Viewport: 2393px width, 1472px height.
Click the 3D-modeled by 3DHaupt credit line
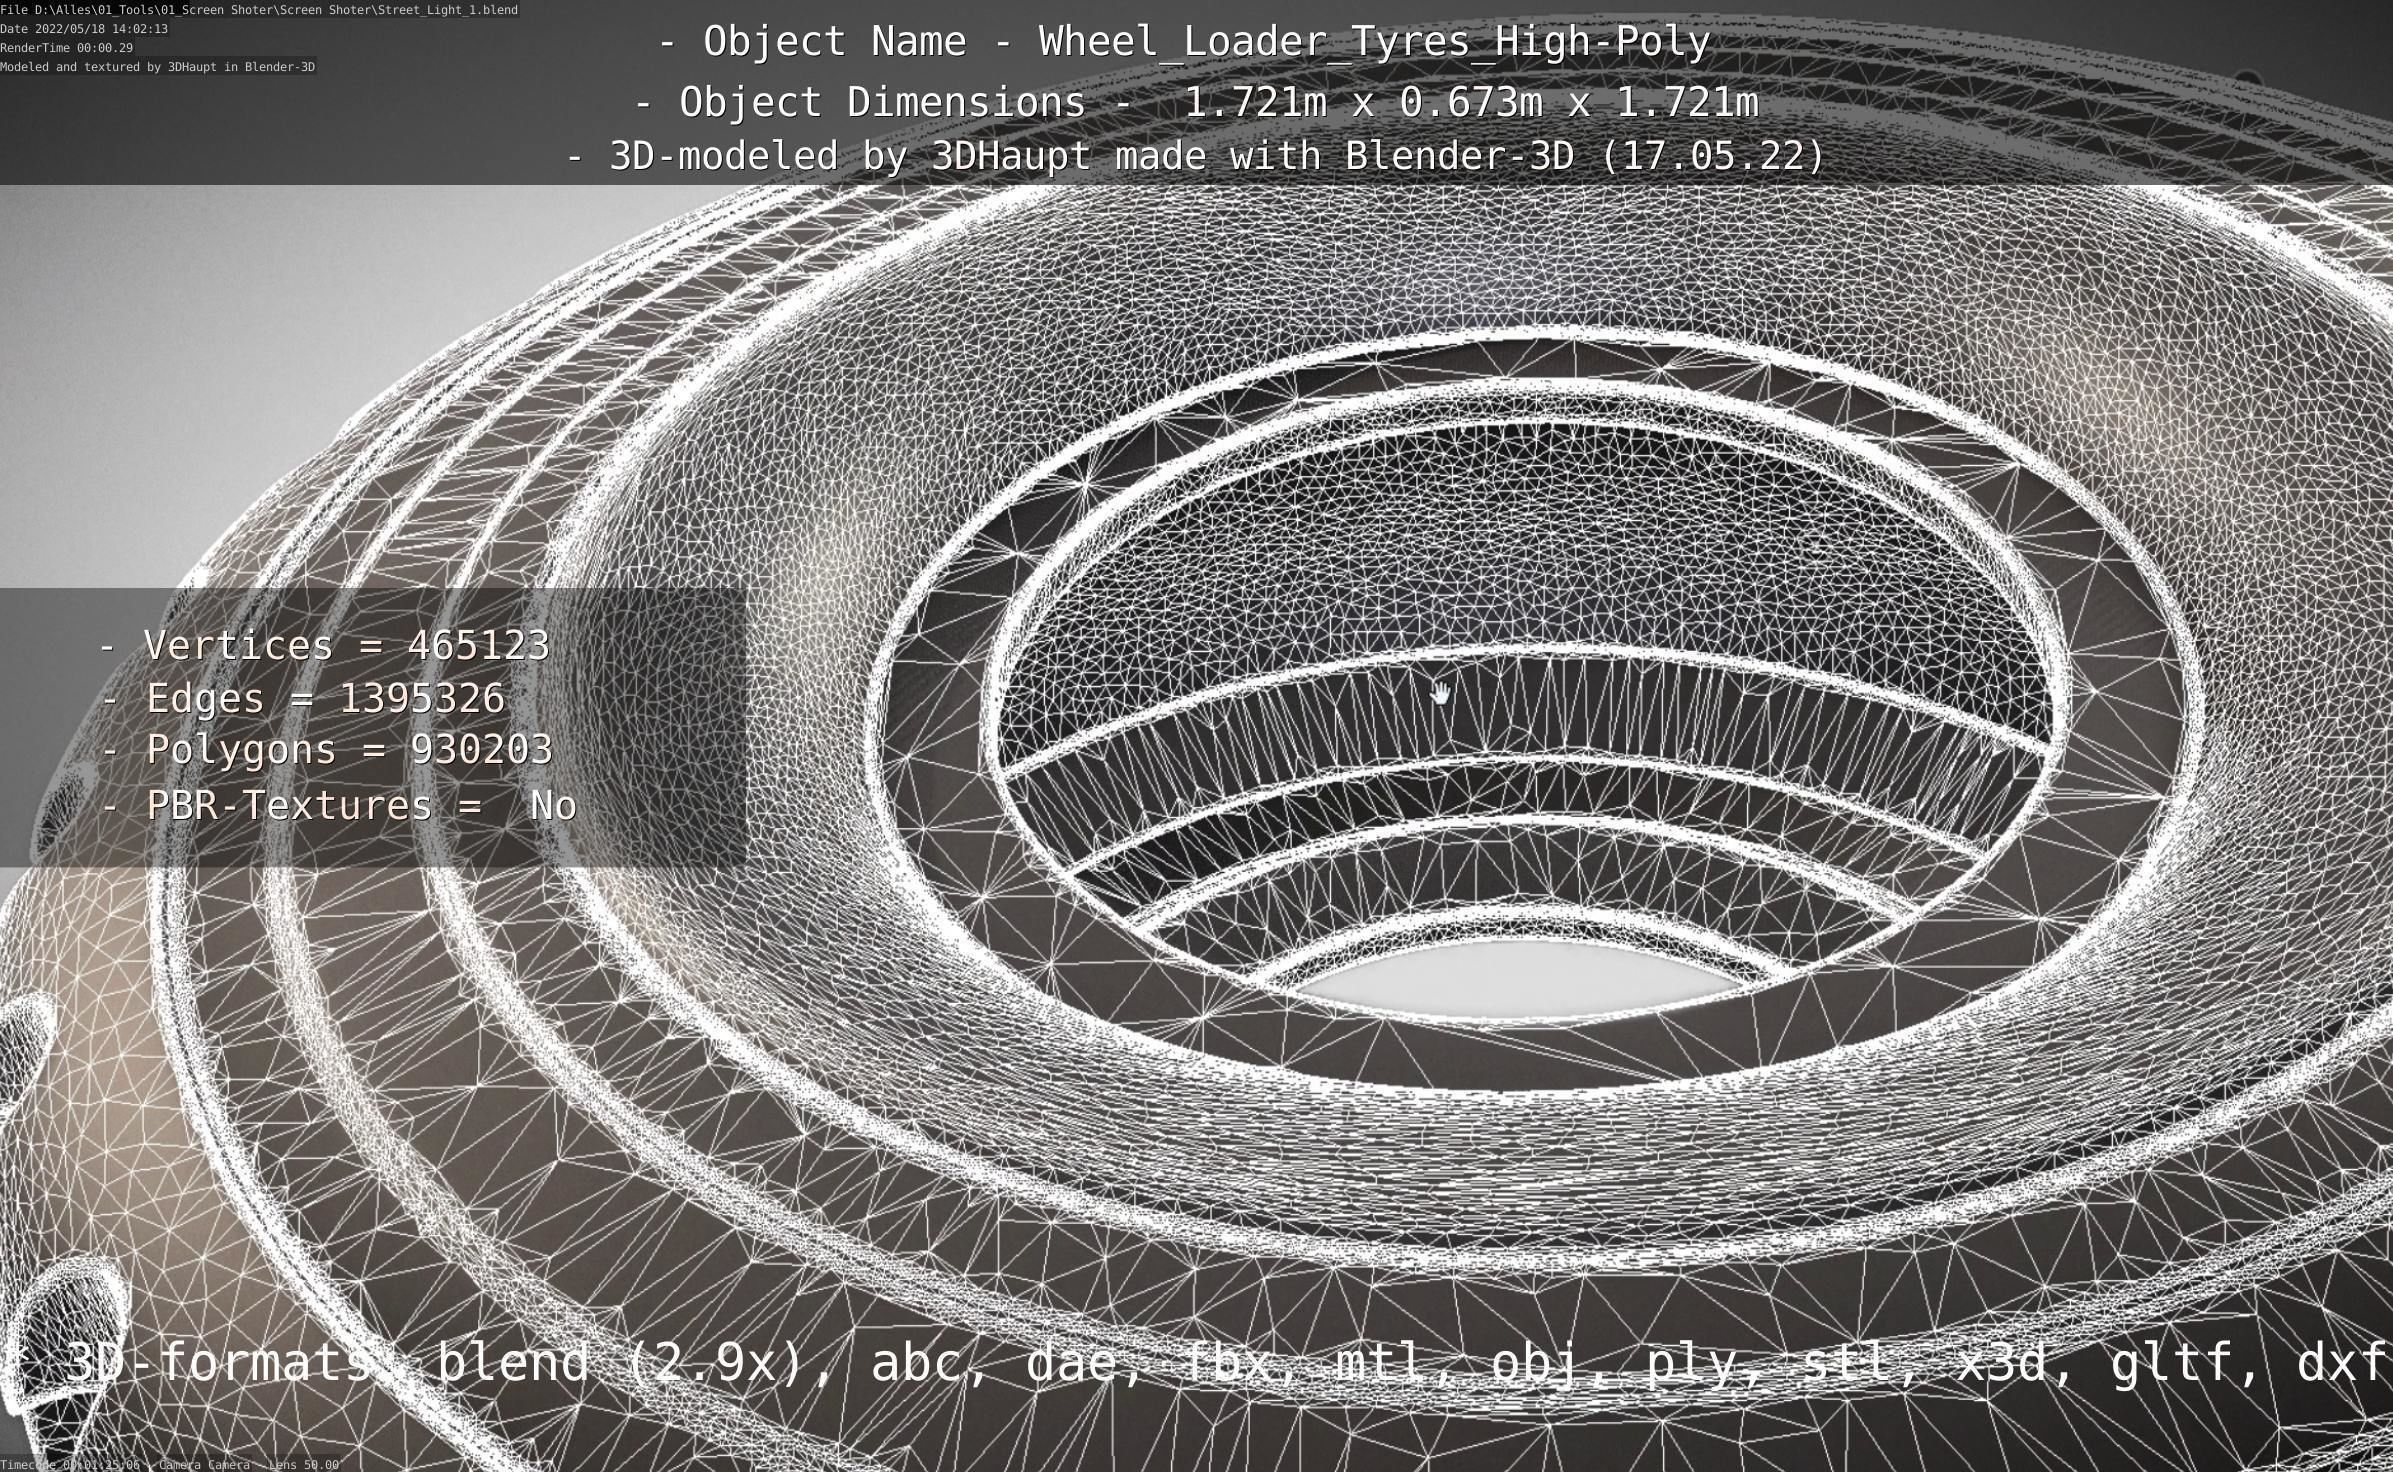click(1196, 156)
